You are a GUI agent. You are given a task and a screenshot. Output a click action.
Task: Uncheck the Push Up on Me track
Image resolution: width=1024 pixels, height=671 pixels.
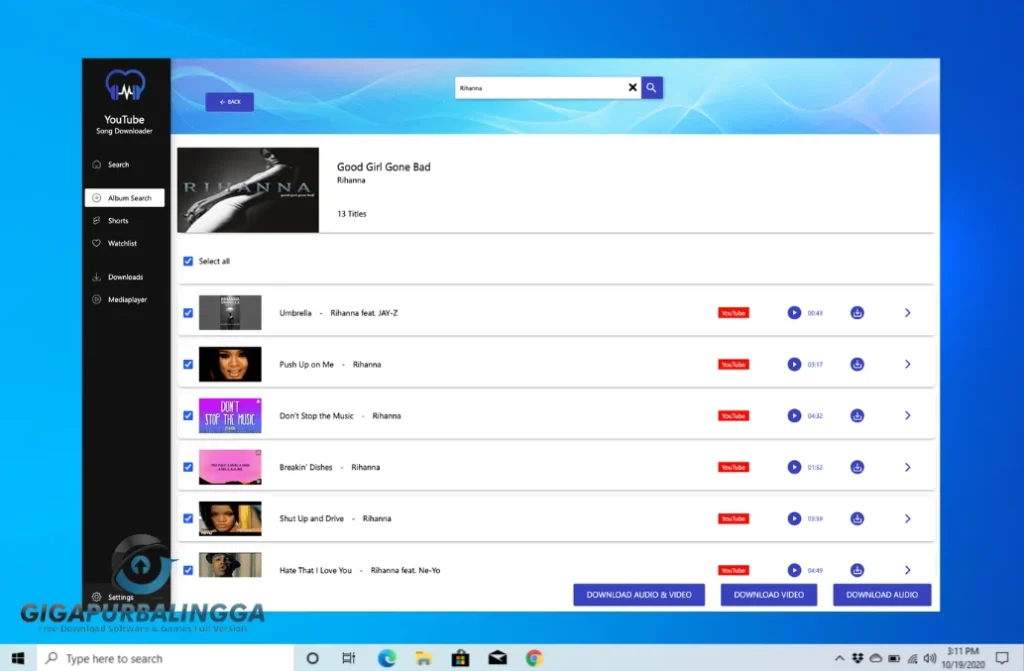[x=188, y=364]
